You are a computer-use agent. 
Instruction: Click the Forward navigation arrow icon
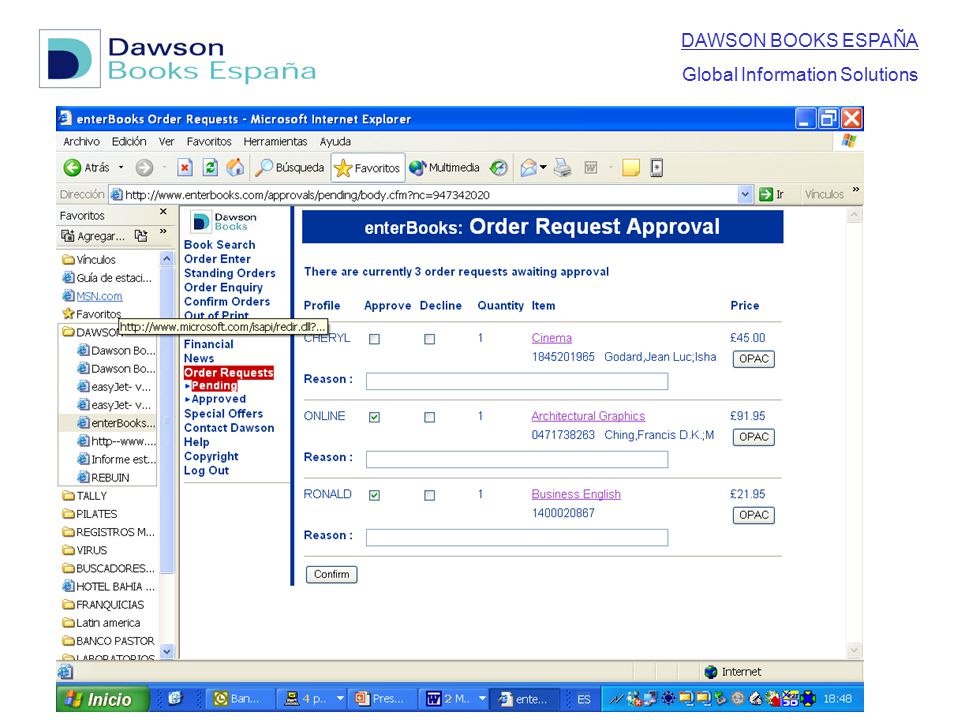(144, 167)
